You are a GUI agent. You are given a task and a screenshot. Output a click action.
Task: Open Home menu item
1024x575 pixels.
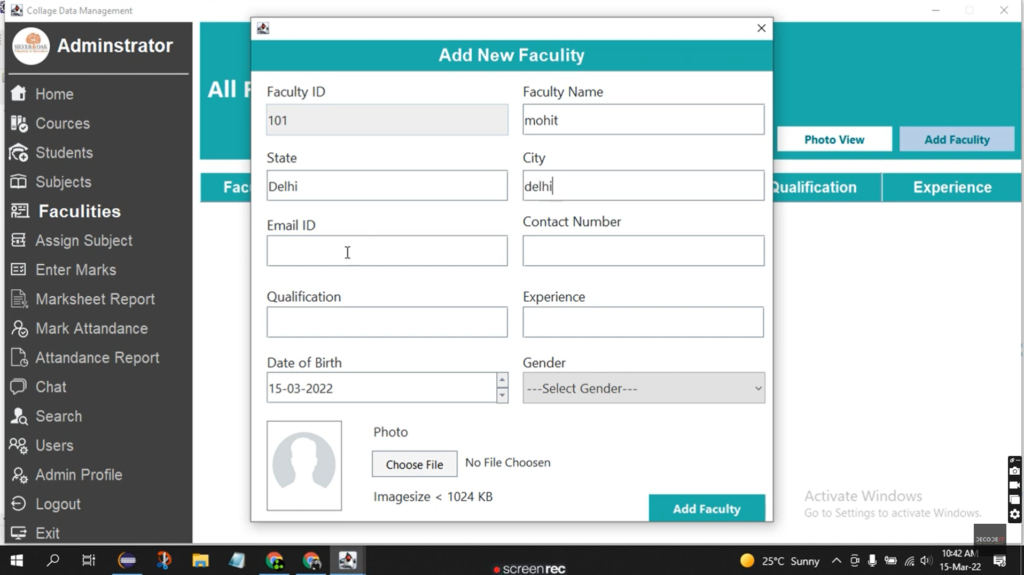coord(54,93)
